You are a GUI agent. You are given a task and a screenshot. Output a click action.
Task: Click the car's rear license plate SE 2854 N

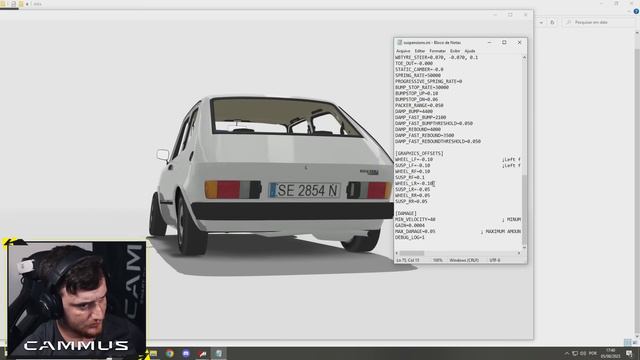[x=304, y=190]
